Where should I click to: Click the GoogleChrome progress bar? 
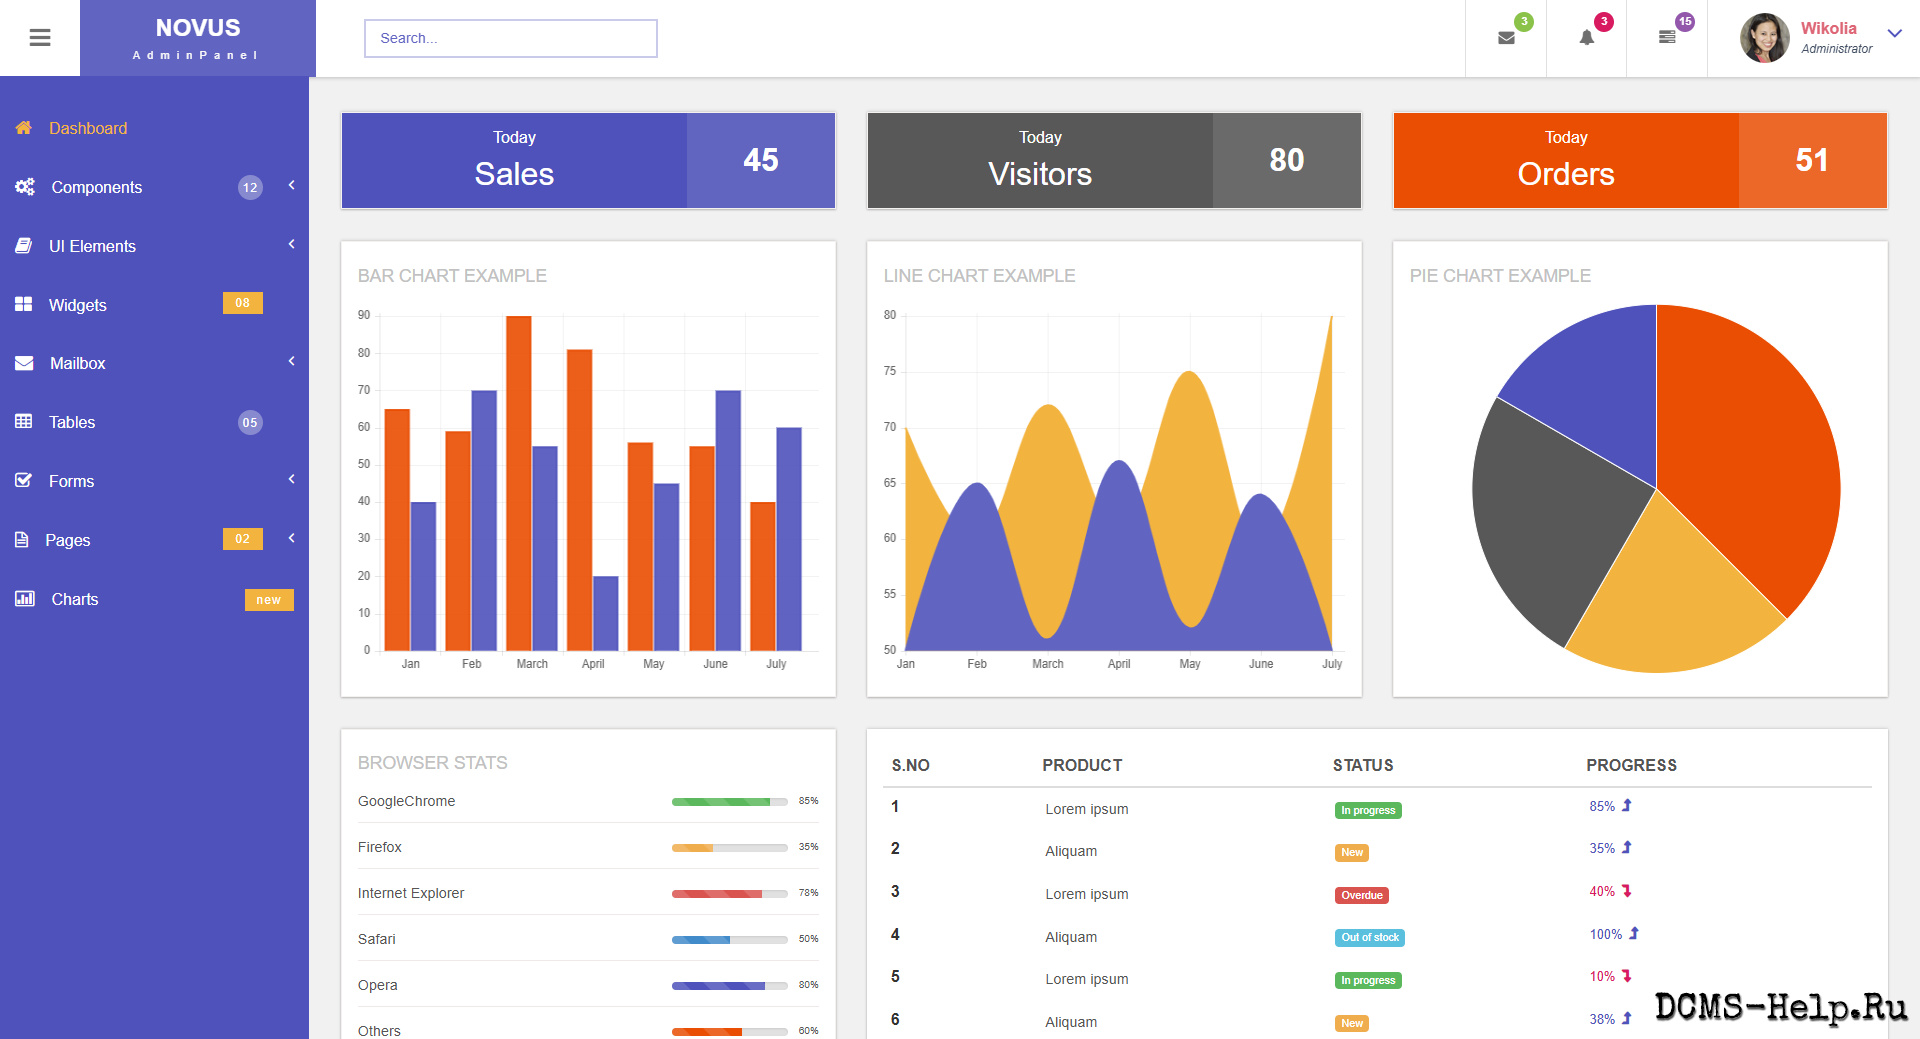click(x=729, y=802)
